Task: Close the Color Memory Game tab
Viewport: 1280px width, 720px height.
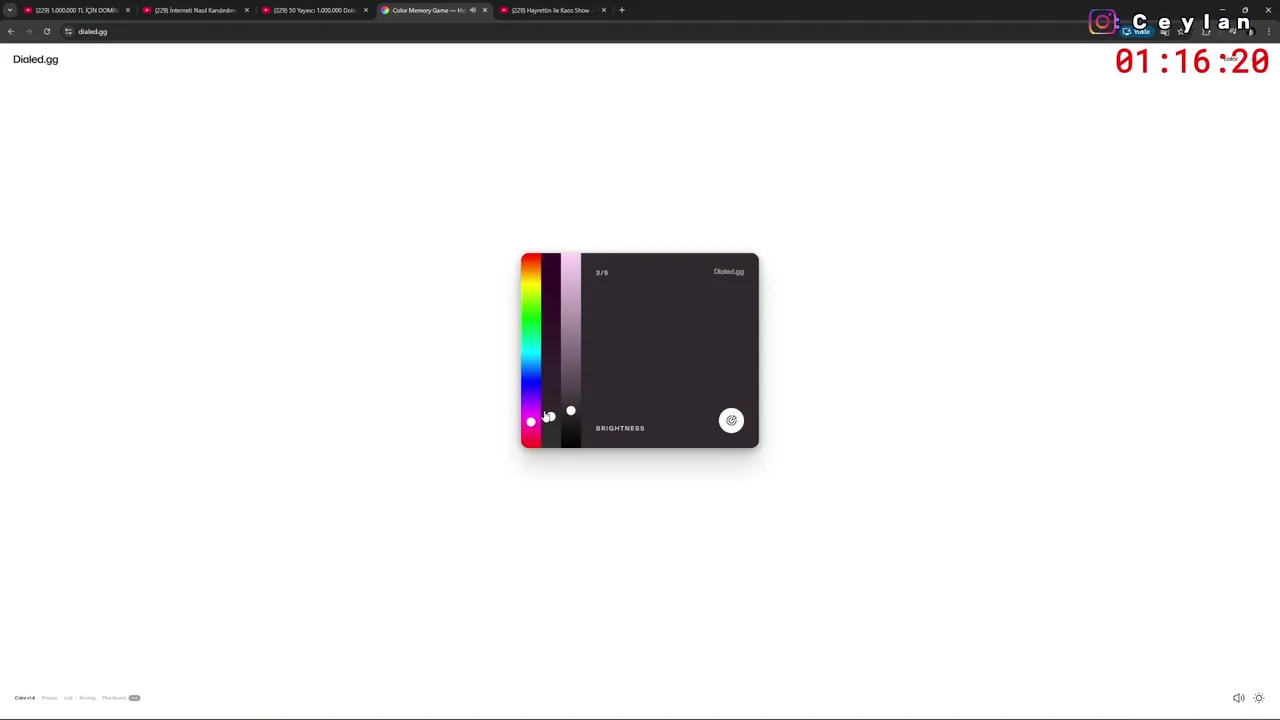Action: tap(485, 10)
